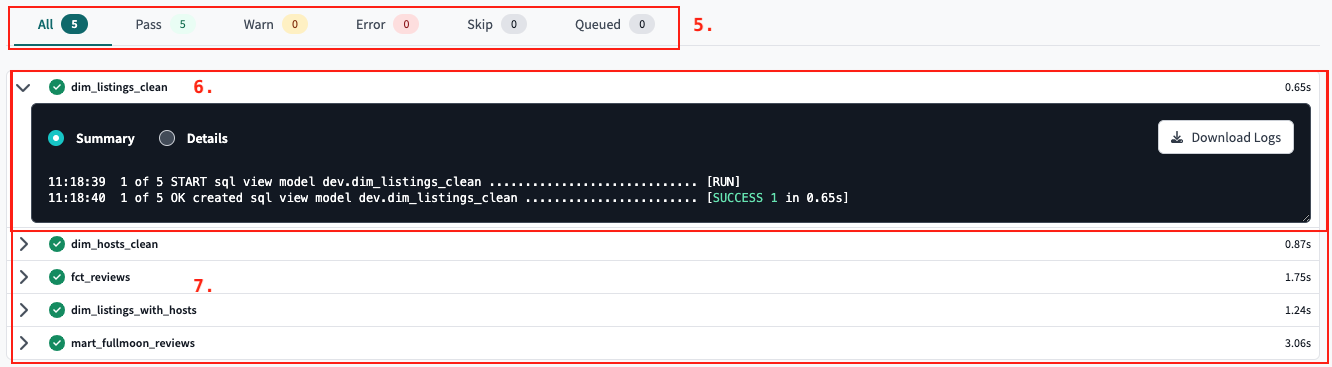Open the Warn tab
The height and width of the screenshot is (367, 1332).
[x=275, y=24]
